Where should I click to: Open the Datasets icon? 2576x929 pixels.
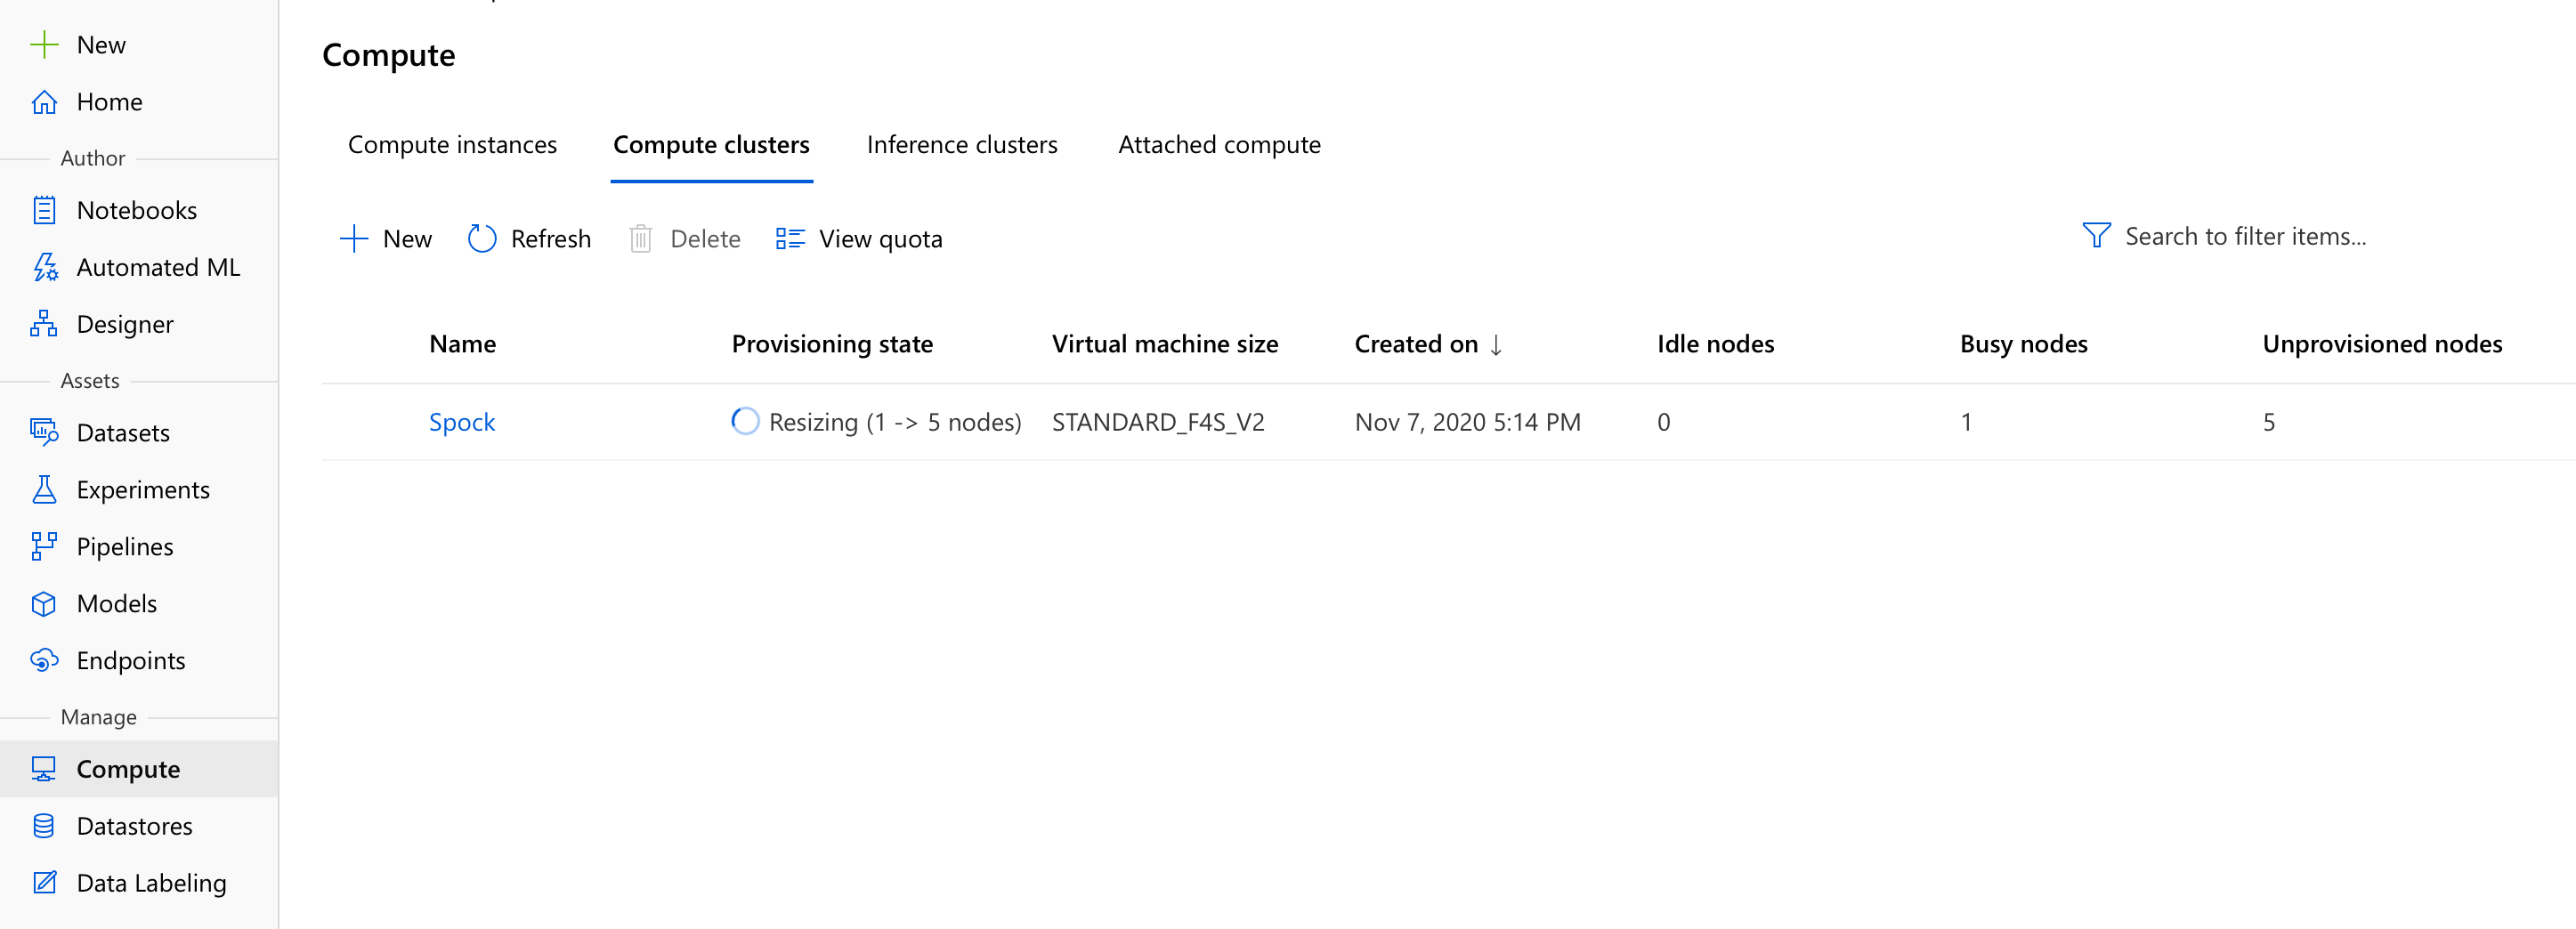pyautogui.click(x=45, y=432)
